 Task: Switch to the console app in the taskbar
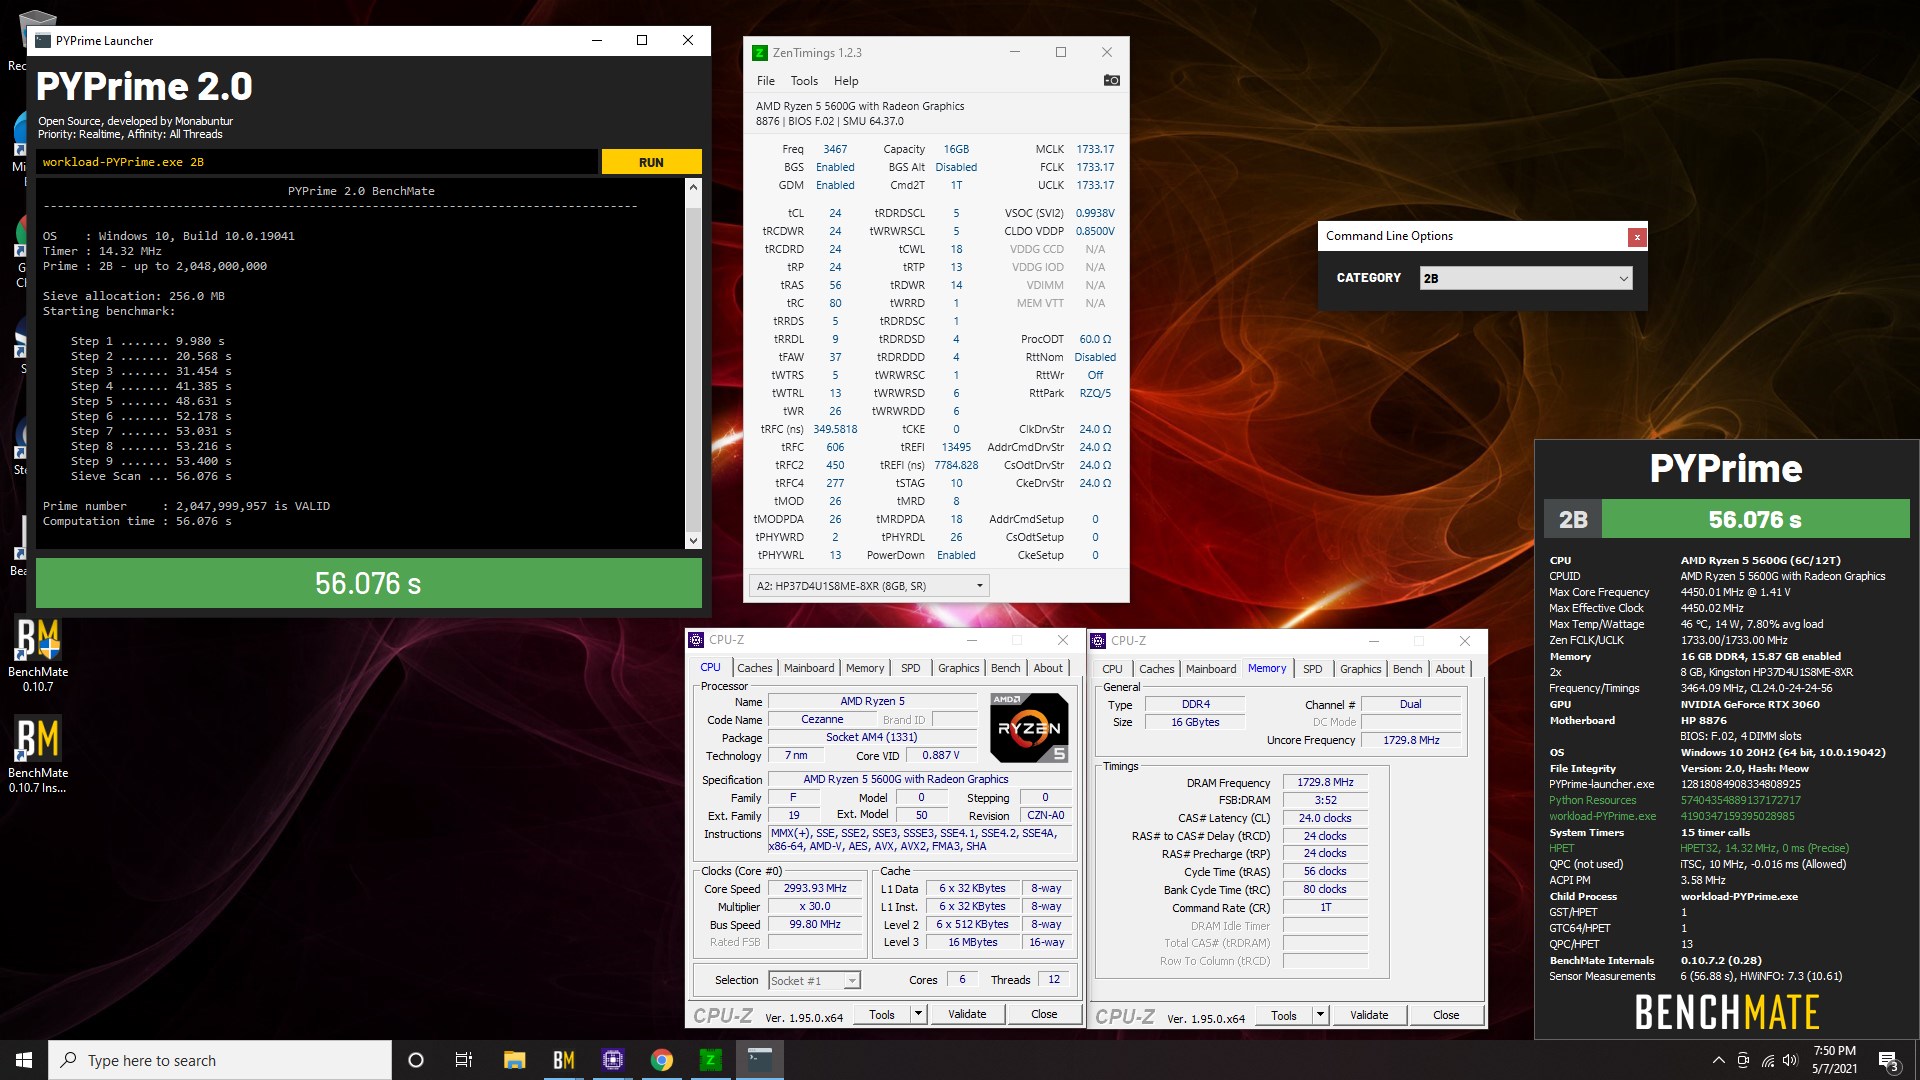point(760,1060)
